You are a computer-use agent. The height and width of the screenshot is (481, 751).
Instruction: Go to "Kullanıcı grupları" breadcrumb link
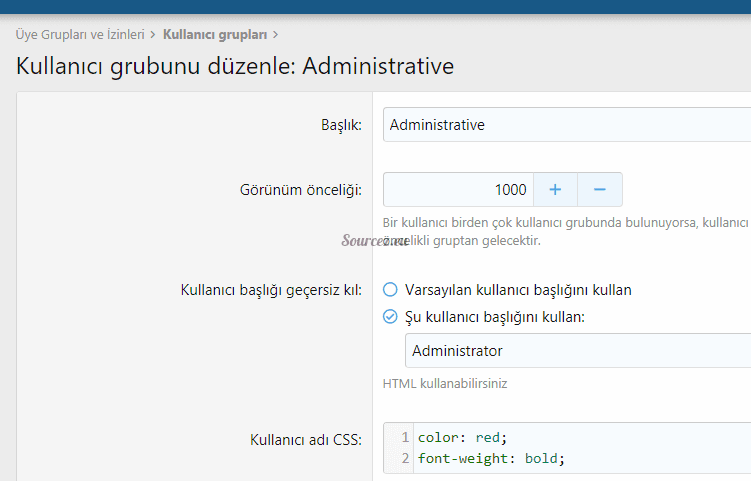tap(214, 34)
